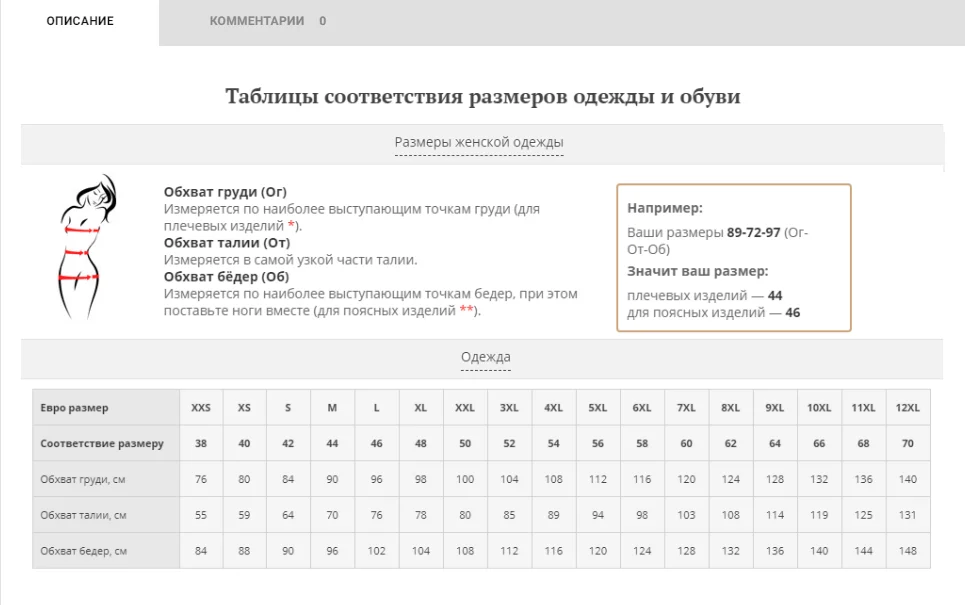
Task: Click the page heading Таблицы соответствия размеров одежды и обуви
Action: tap(482, 96)
